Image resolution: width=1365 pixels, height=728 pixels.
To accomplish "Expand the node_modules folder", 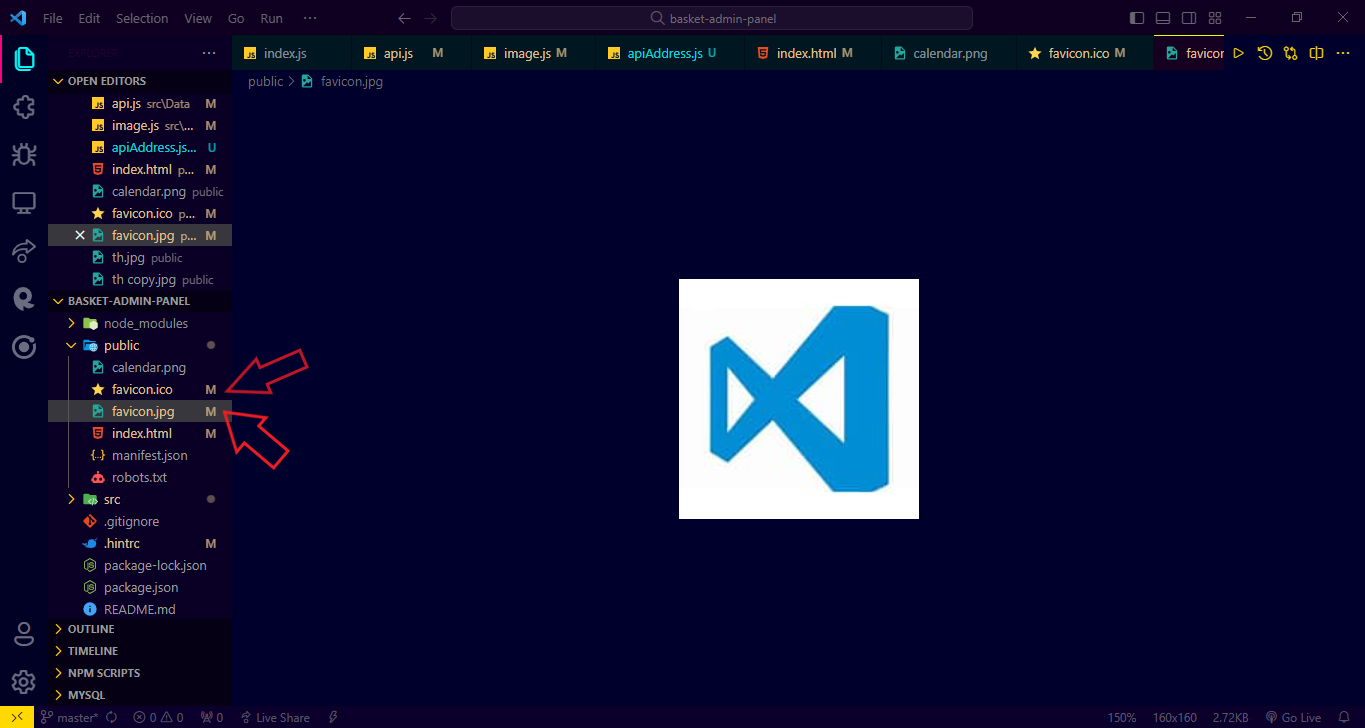I will [140, 323].
